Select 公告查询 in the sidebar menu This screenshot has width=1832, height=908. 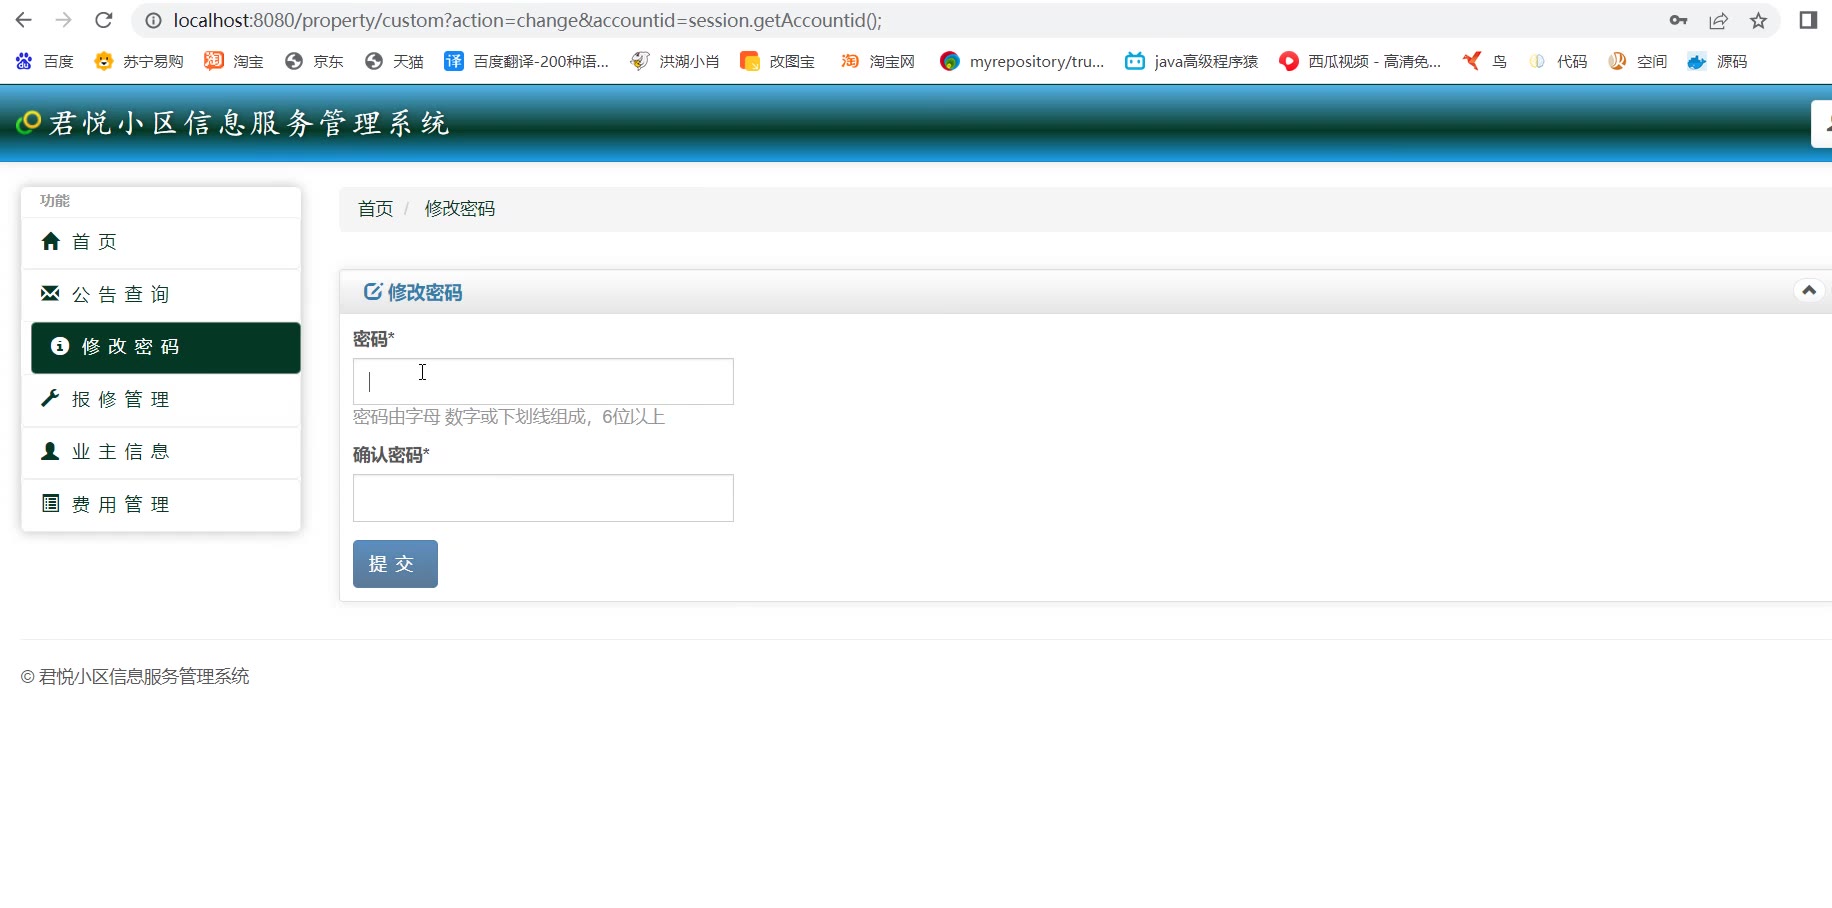click(161, 294)
